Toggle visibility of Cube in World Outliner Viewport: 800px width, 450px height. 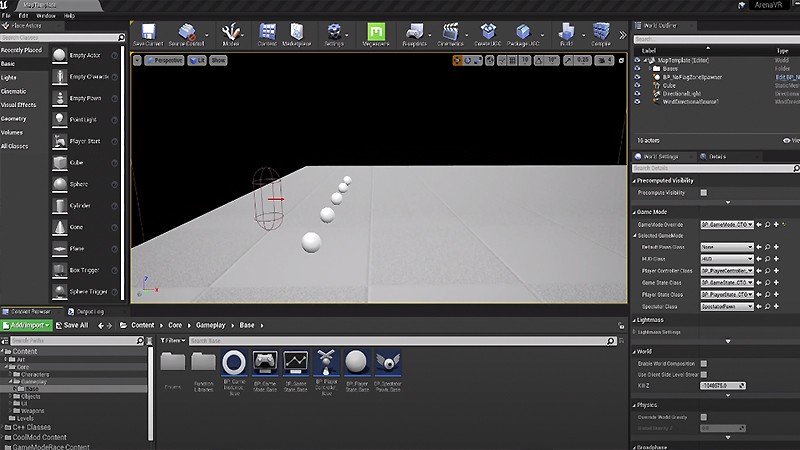[x=638, y=85]
